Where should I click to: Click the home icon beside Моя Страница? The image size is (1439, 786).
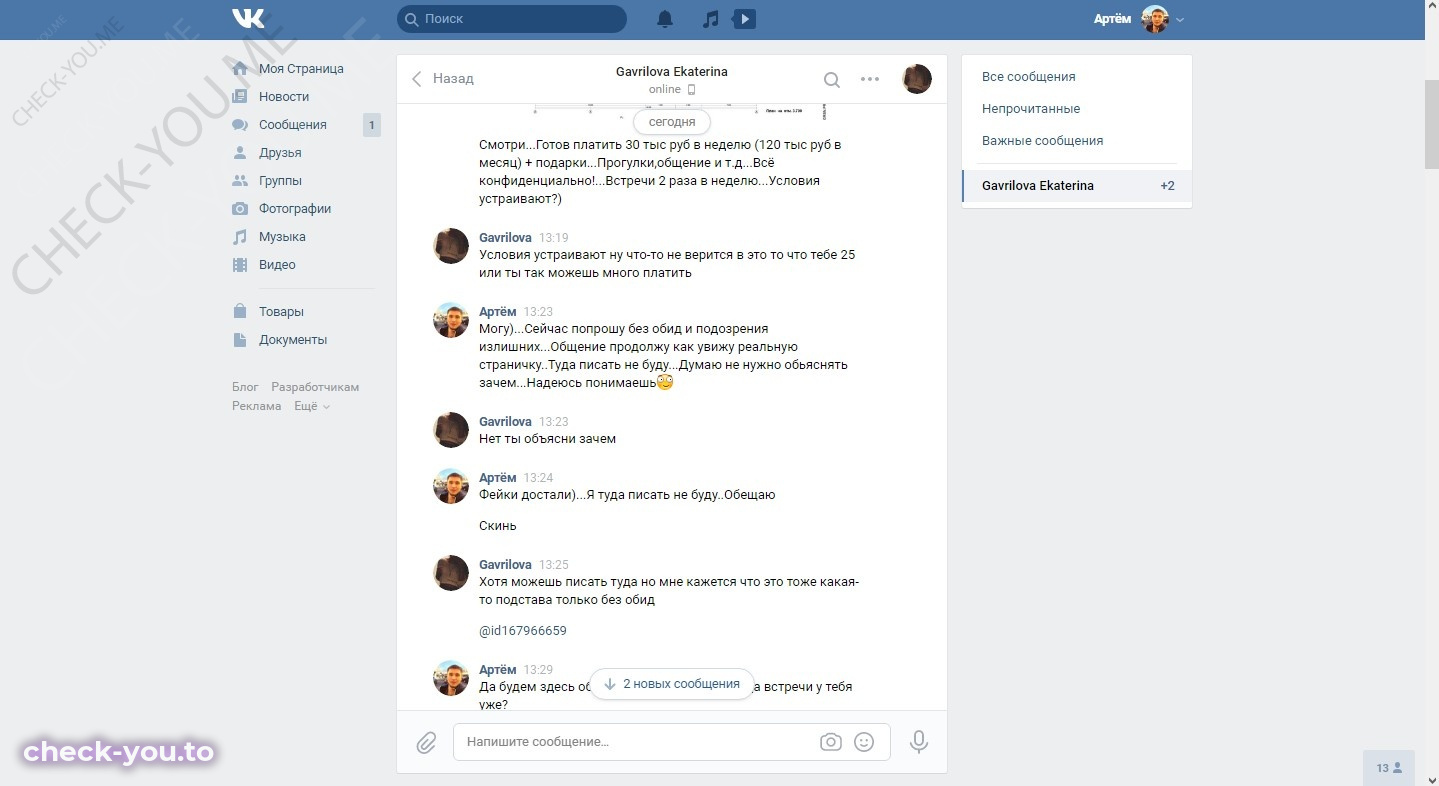pos(240,69)
